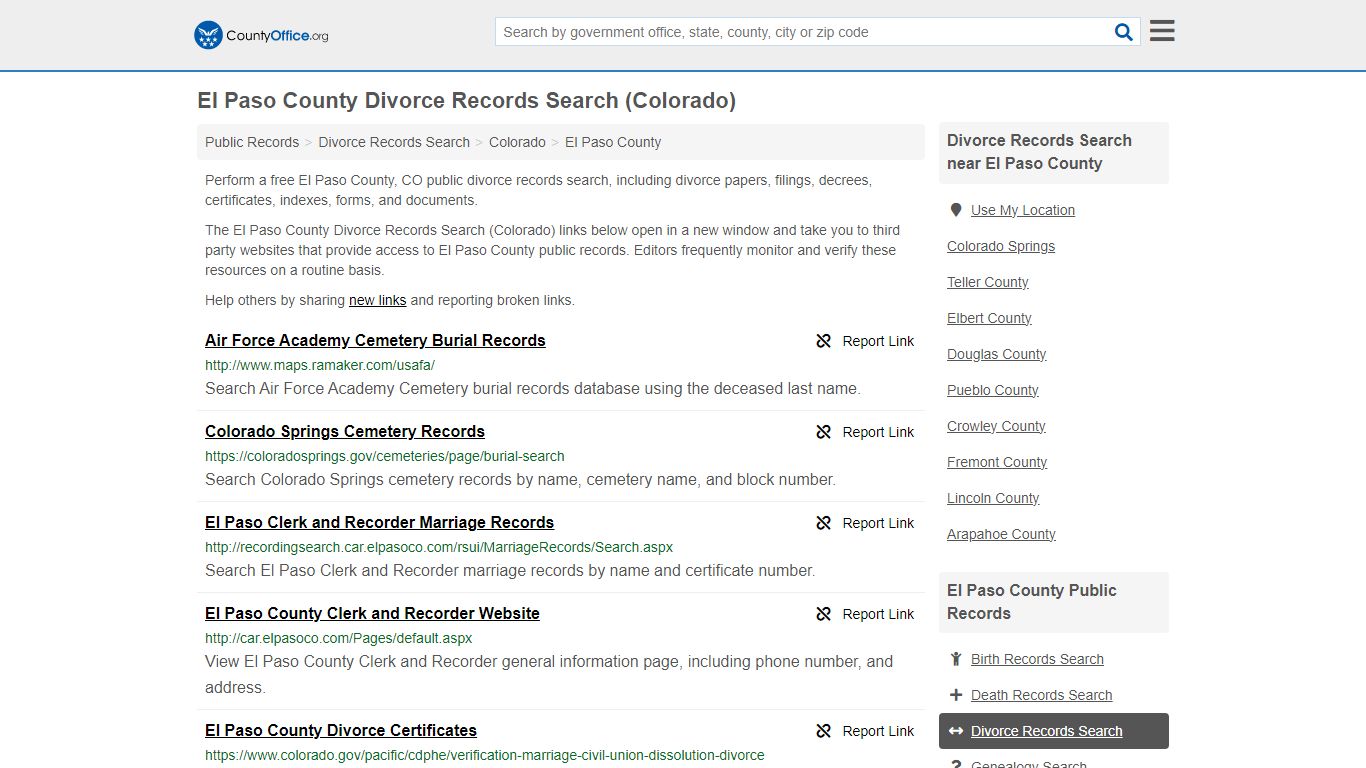Click Report Link text for Clerk Recorder Website
1366x768 pixels.
tap(878, 614)
